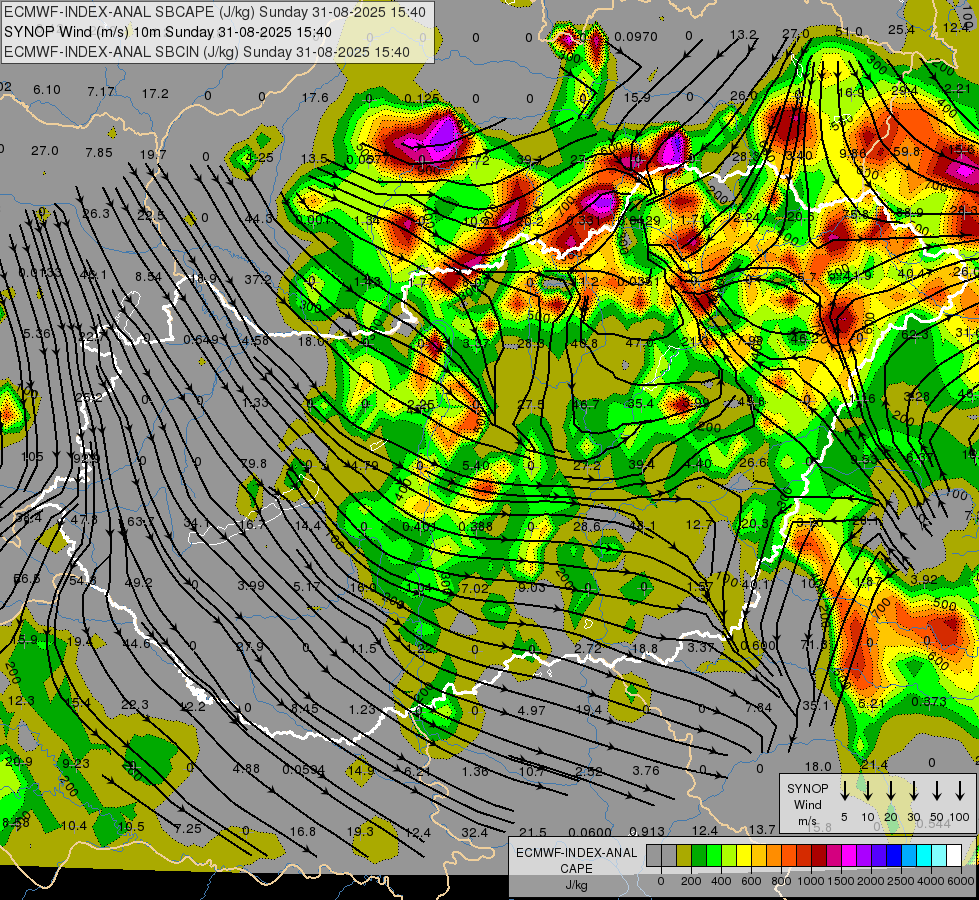
Task: Select the dark red swatch in CAPE legend
Action: coord(819,856)
